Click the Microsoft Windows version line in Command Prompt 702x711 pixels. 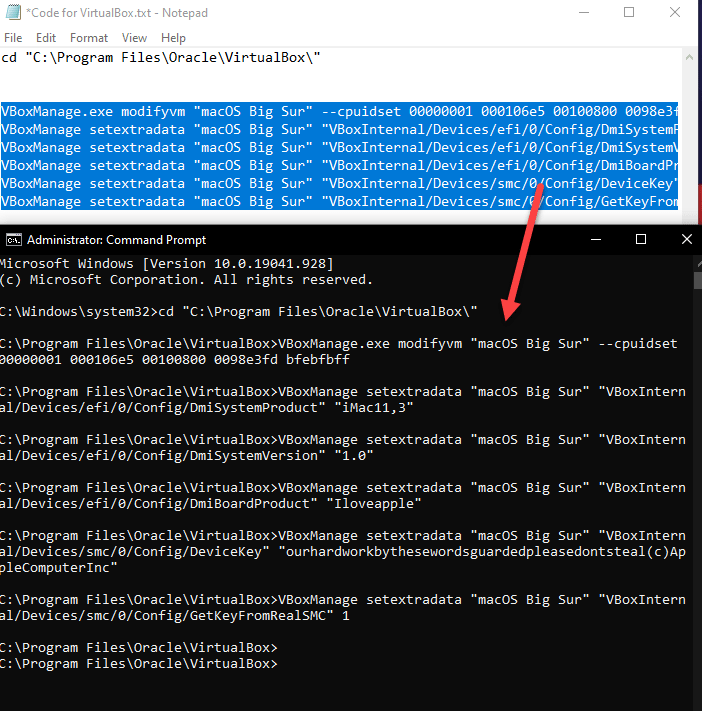point(166,263)
